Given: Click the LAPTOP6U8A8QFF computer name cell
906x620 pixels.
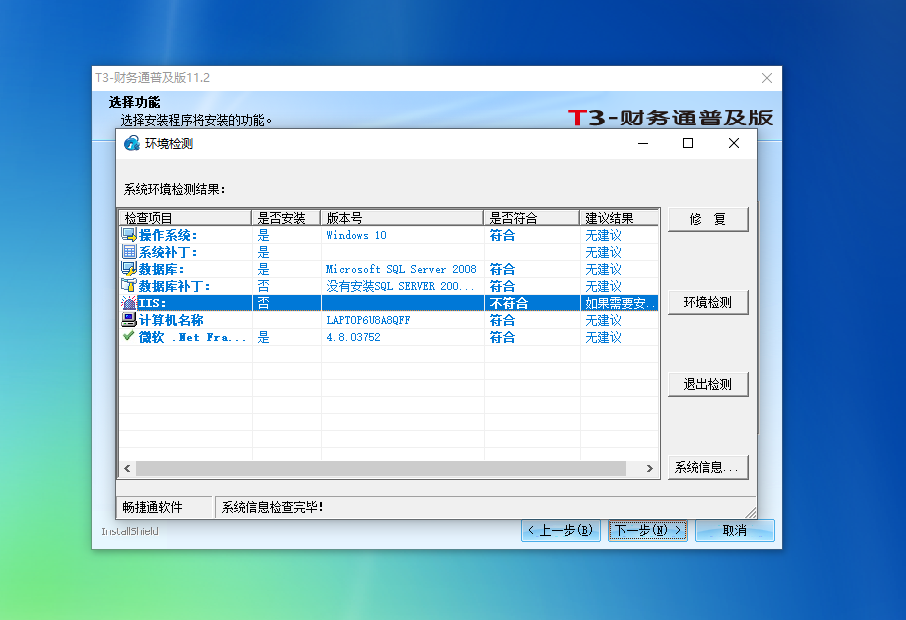Looking at the screenshot, I should pos(368,320).
